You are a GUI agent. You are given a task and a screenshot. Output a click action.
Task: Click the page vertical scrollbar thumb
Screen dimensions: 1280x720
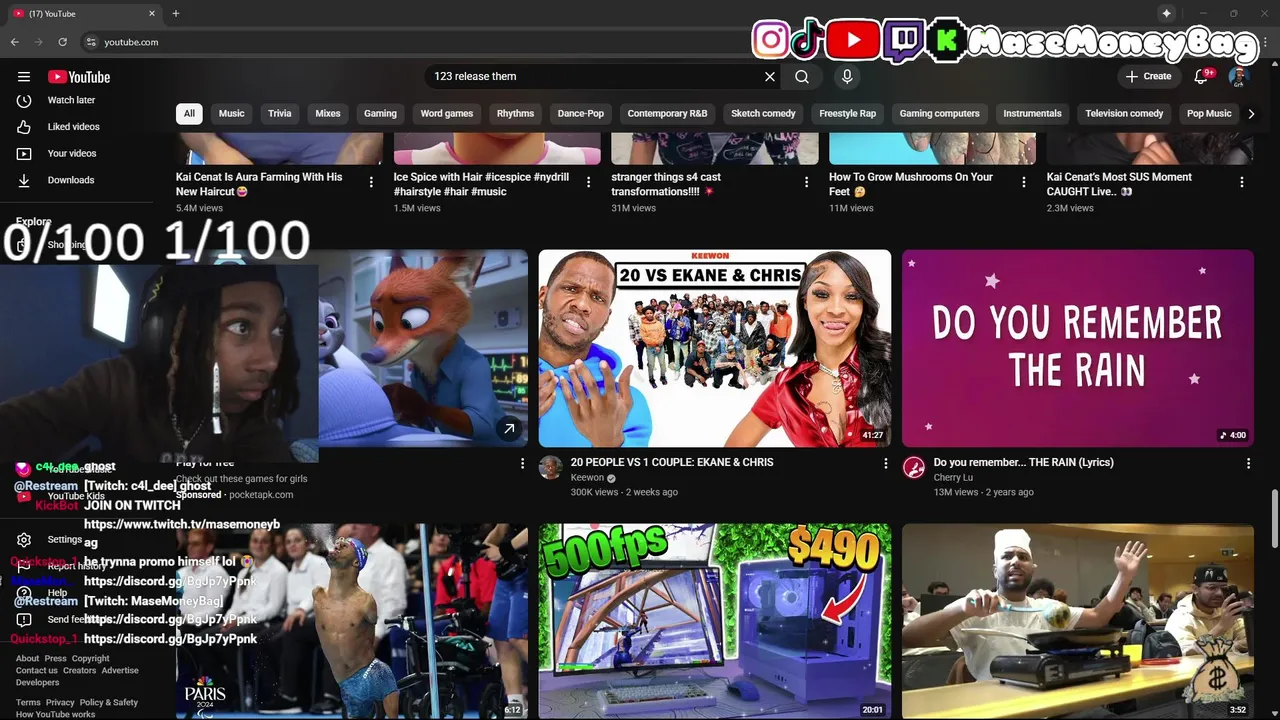tap(1274, 519)
